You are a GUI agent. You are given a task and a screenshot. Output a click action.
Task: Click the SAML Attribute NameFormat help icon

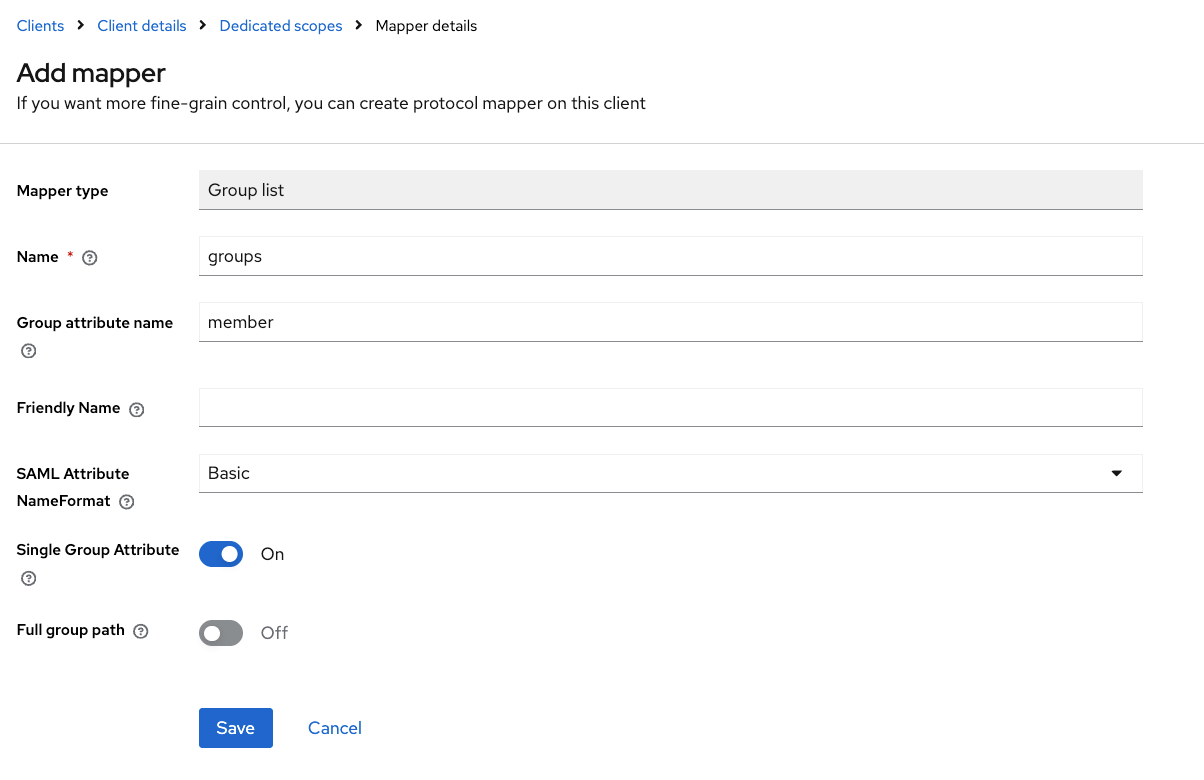[x=127, y=502]
